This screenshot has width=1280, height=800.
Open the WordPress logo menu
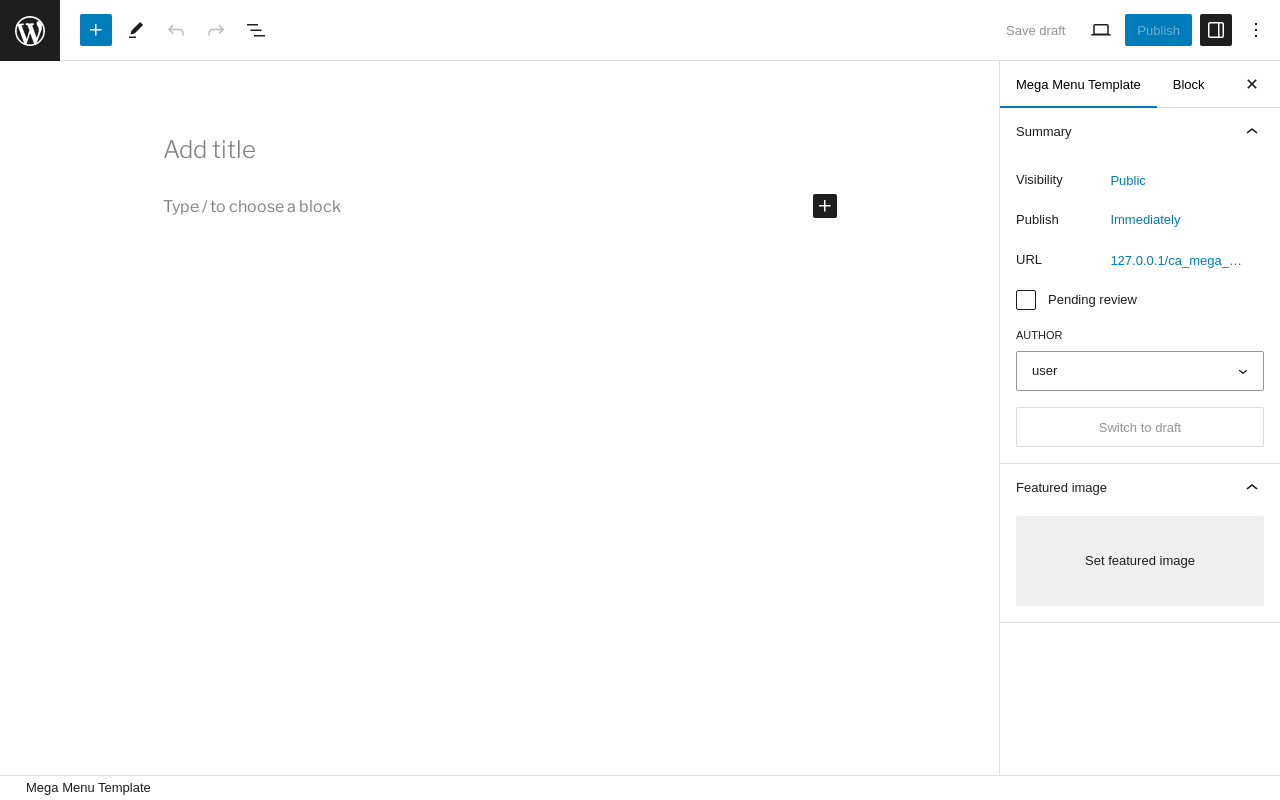coord(30,30)
